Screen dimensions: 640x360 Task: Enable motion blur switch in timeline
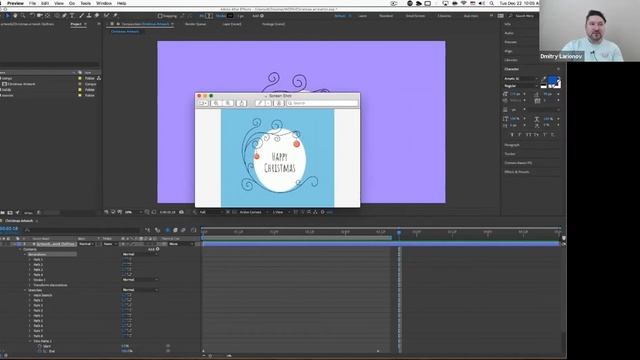click(x=183, y=230)
